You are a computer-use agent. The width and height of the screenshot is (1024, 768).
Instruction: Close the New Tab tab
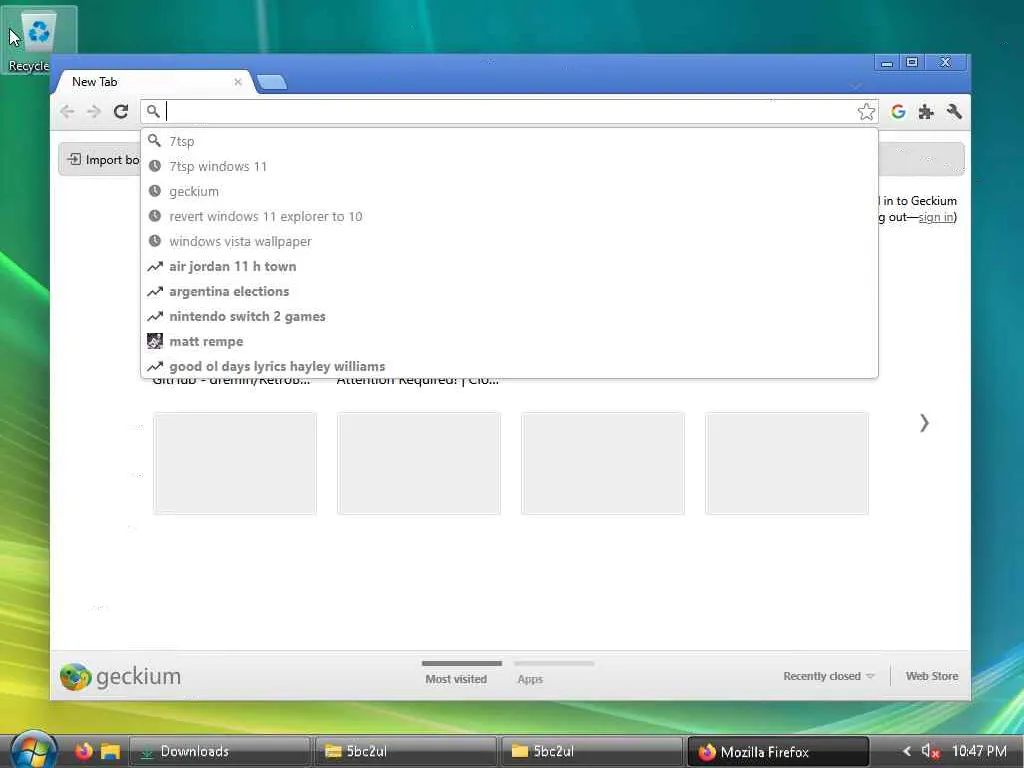238,82
